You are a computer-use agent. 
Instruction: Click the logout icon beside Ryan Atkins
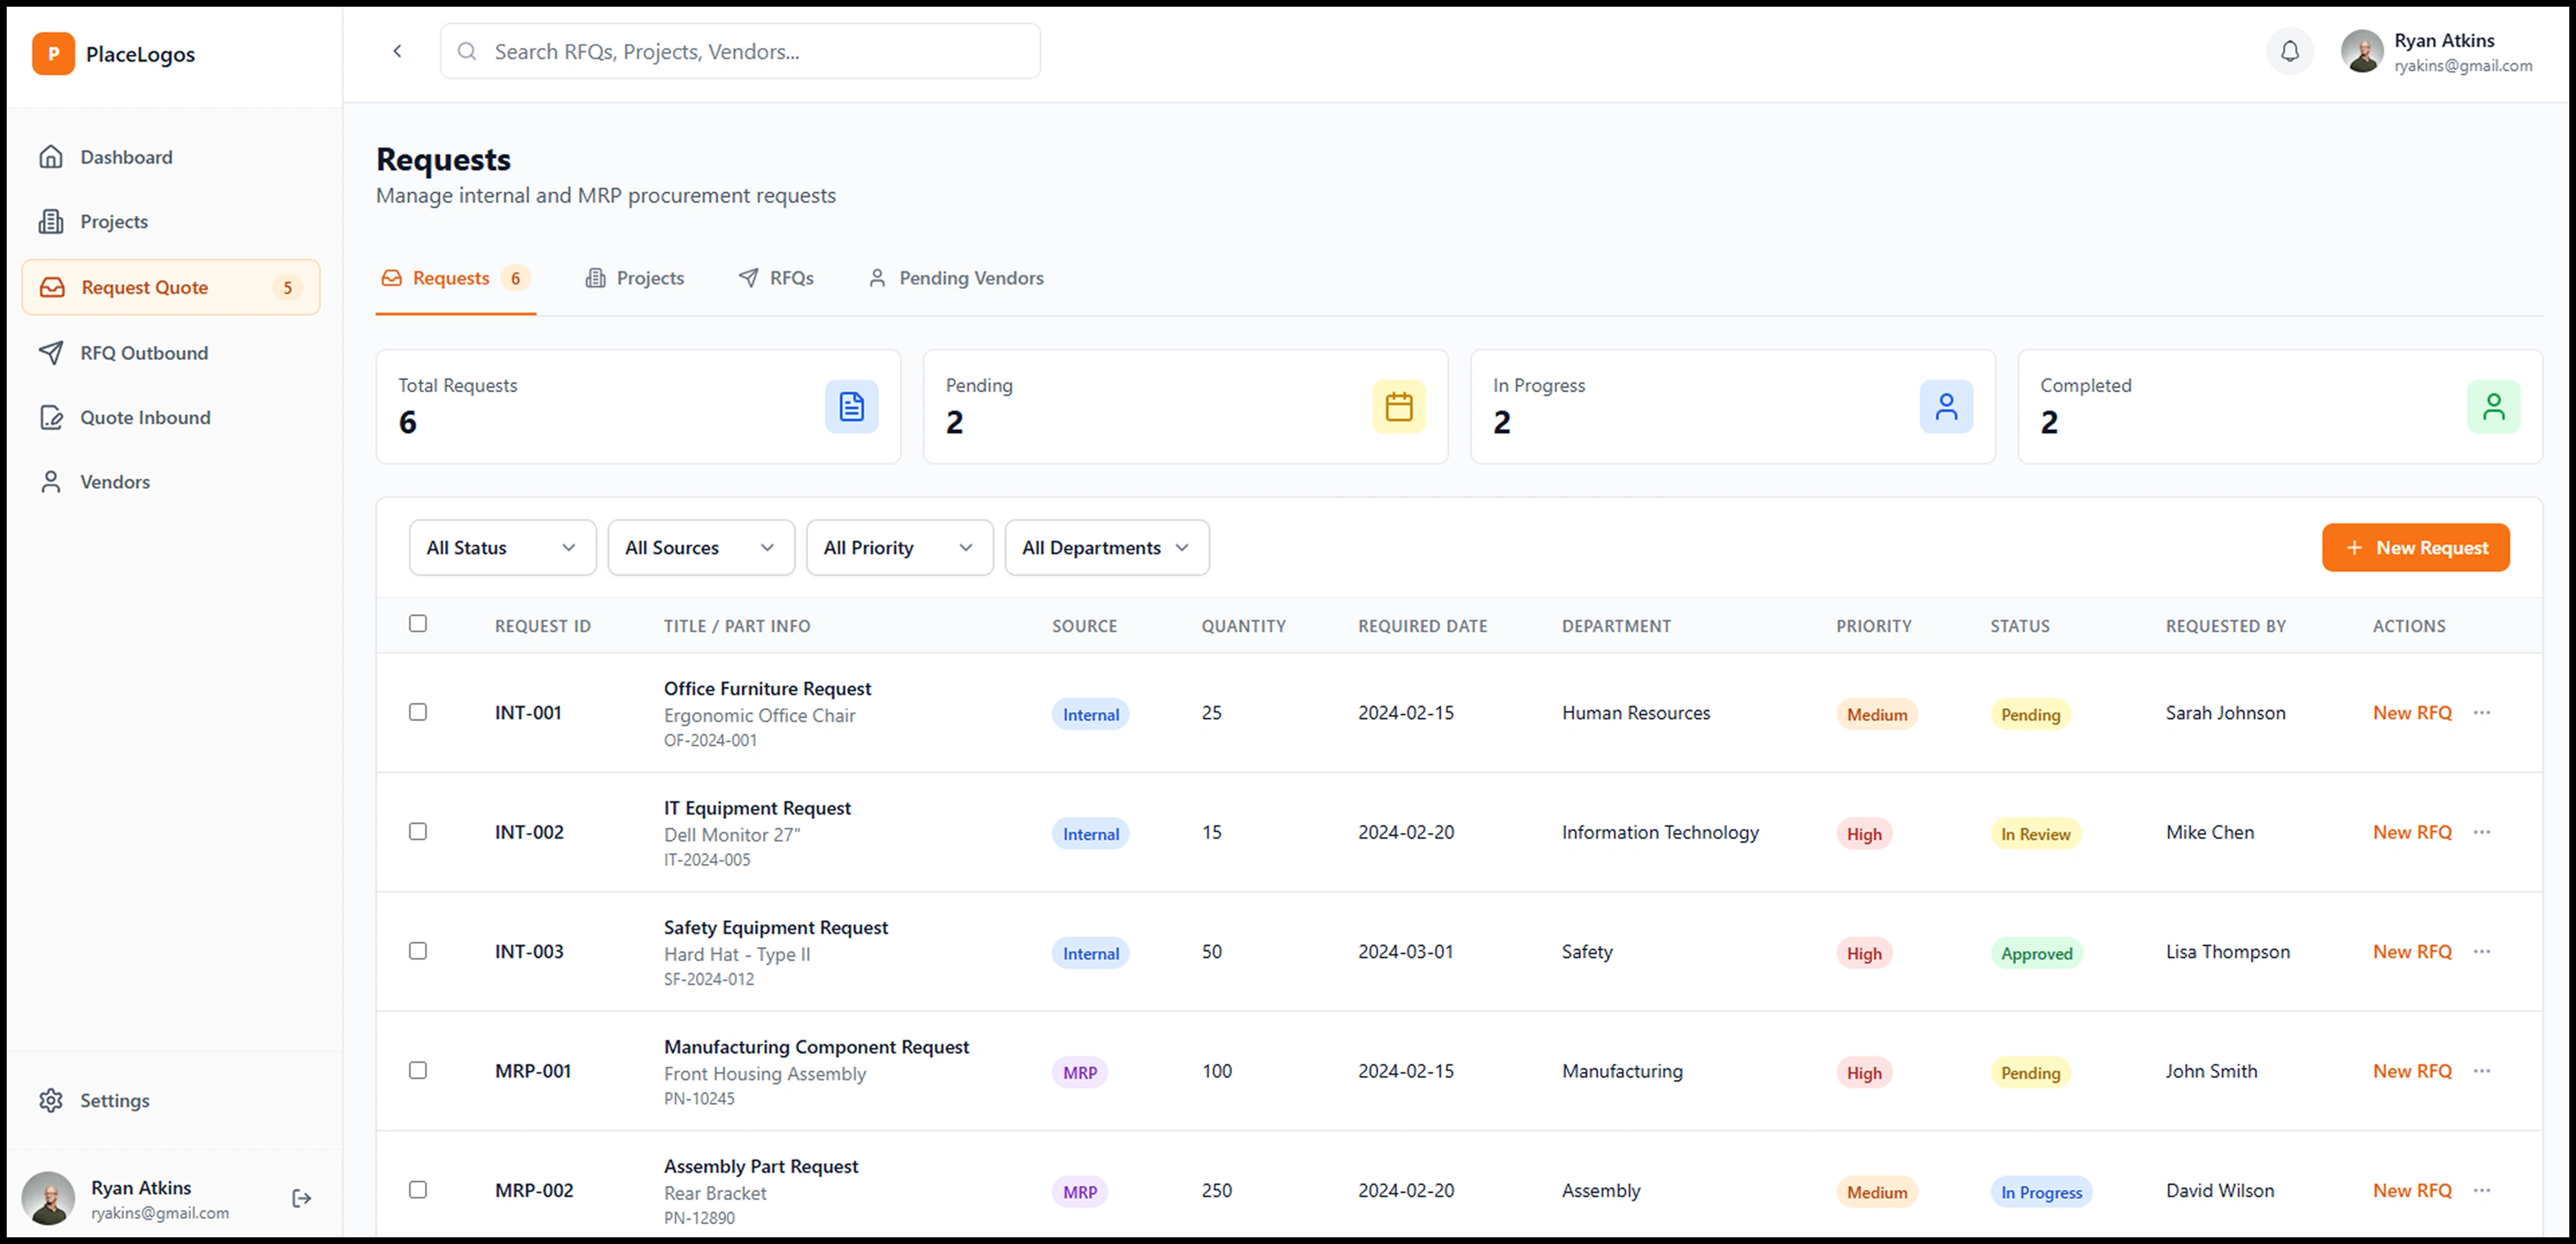click(x=301, y=1198)
